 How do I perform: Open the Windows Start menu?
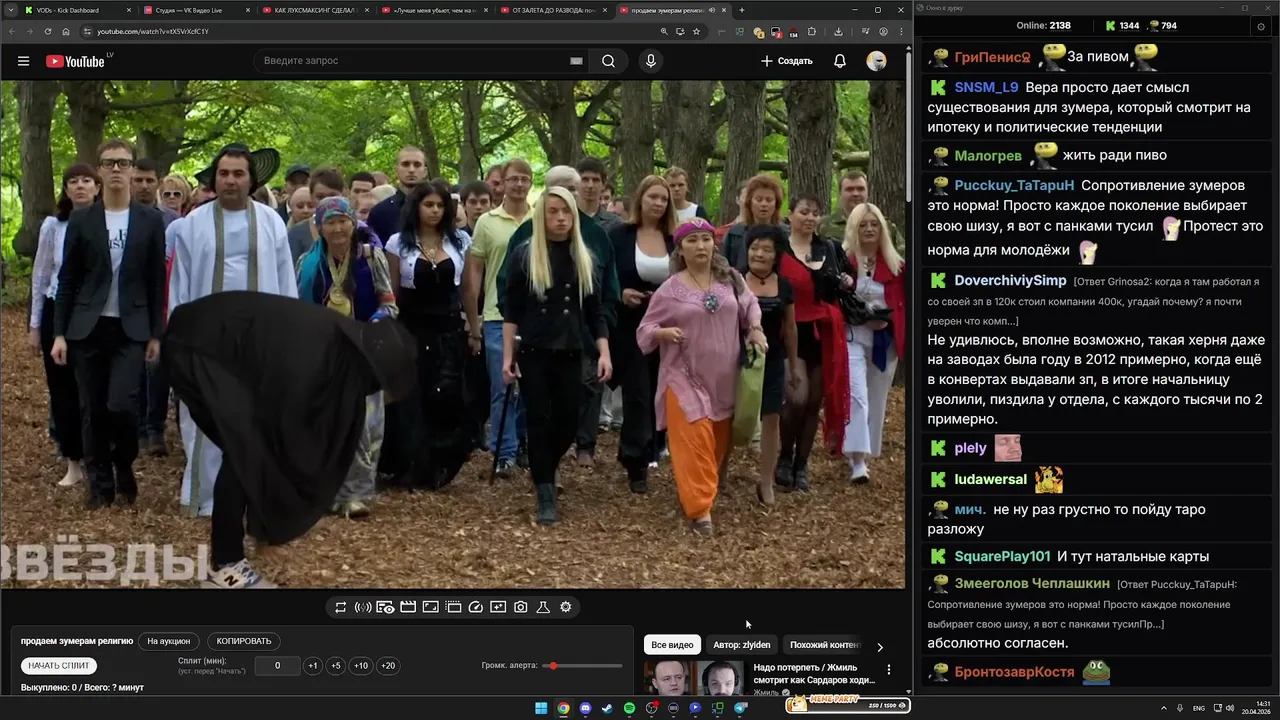point(541,708)
